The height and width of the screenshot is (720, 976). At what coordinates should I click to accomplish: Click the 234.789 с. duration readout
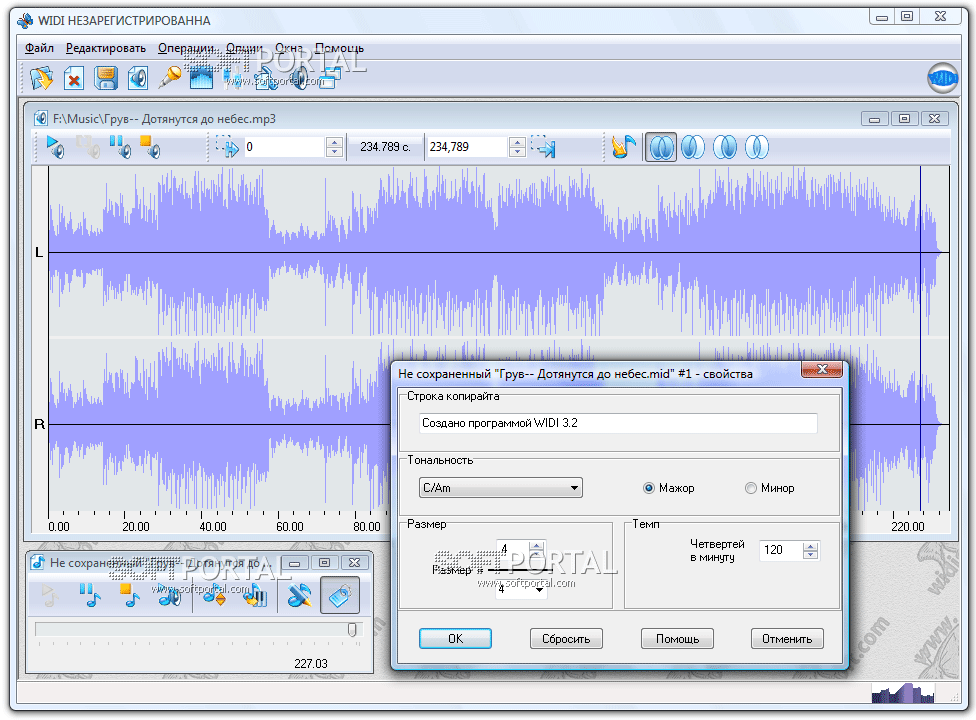tap(385, 147)
